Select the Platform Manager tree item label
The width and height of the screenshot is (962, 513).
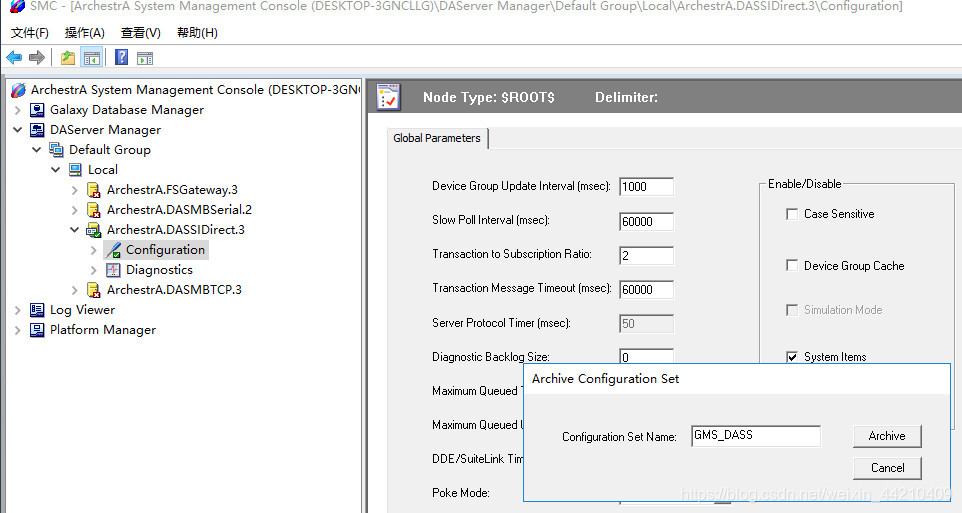(x=102, y=330)
